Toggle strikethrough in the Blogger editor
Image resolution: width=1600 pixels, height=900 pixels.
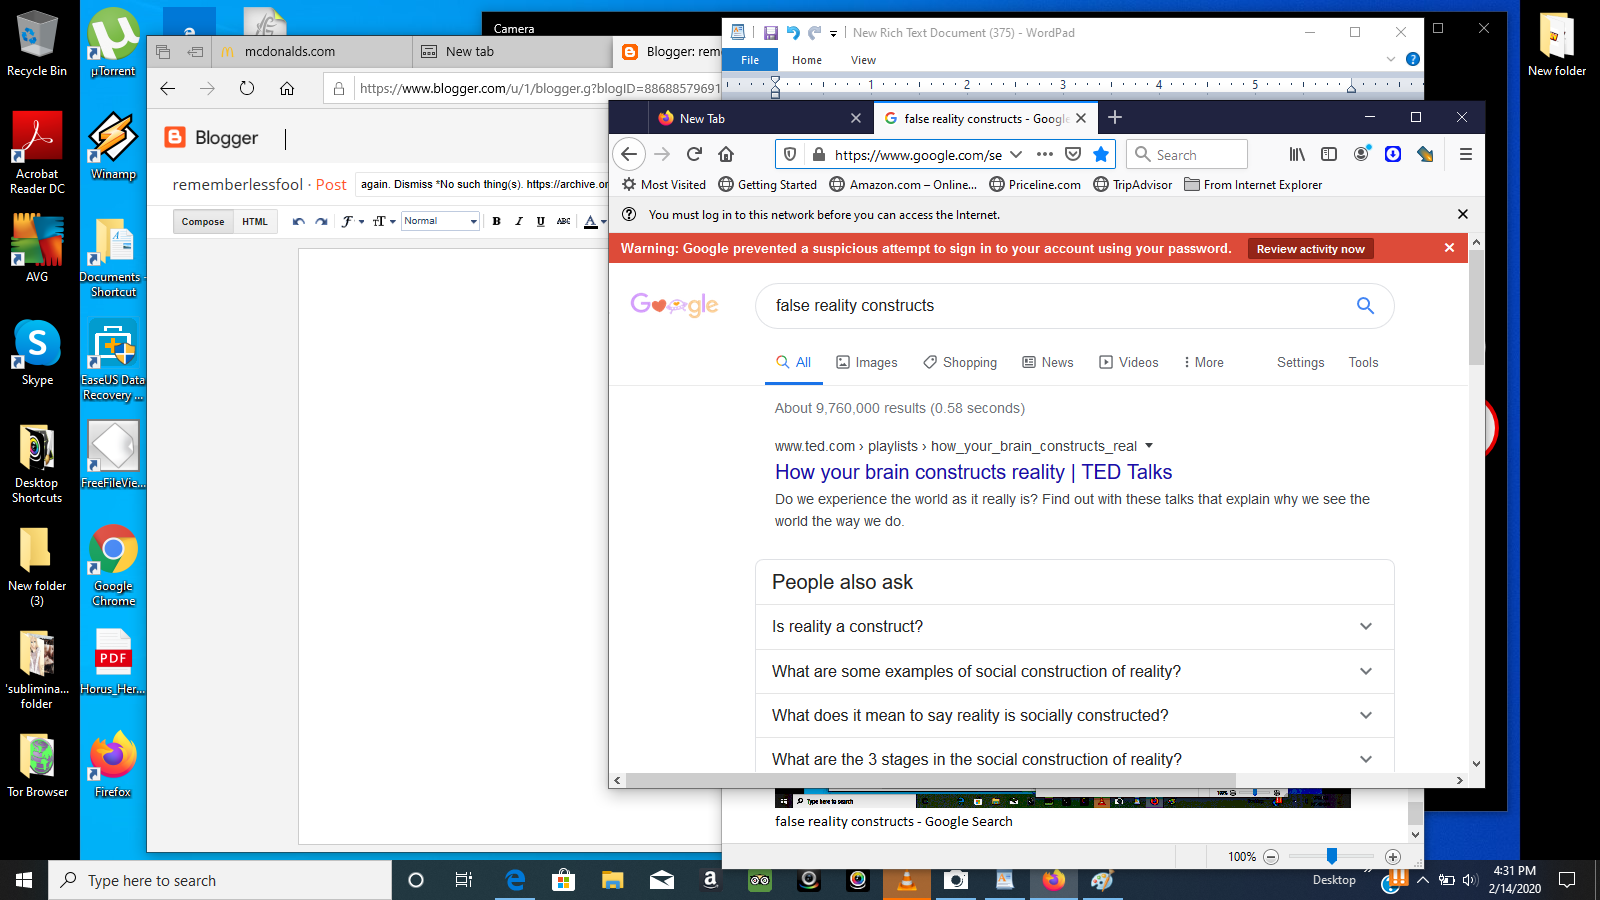(564, 221)
